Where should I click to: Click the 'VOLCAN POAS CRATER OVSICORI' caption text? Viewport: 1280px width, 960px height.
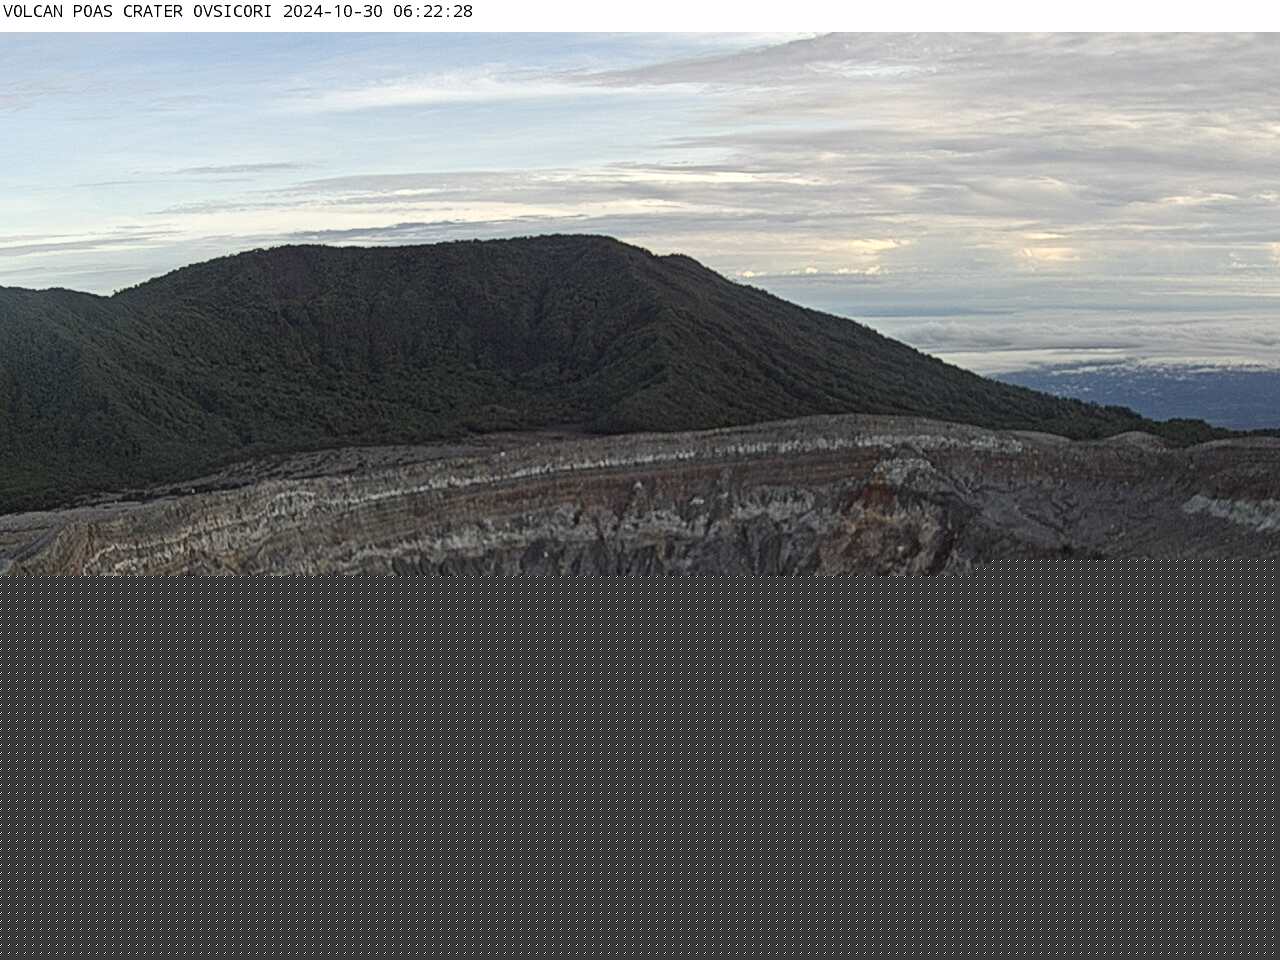coord(138,12)
